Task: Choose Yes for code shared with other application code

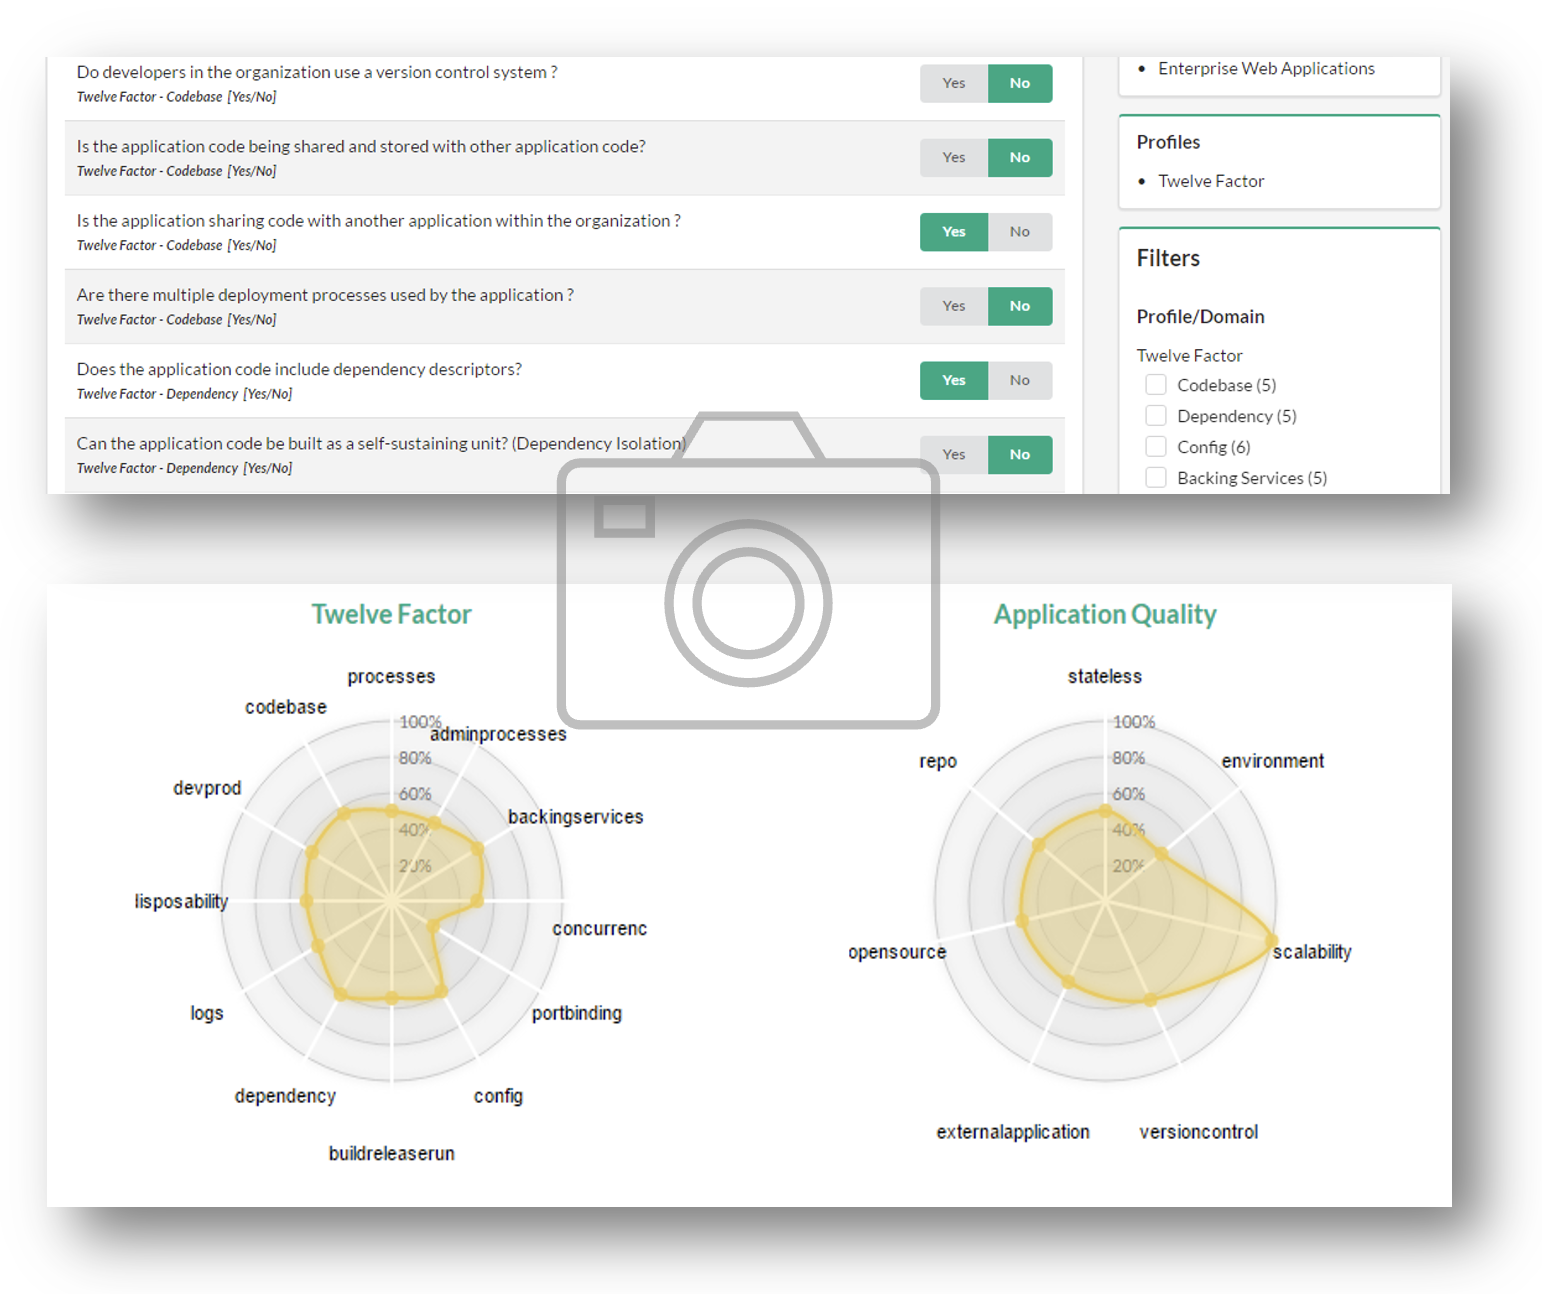Action: [954, 157]
